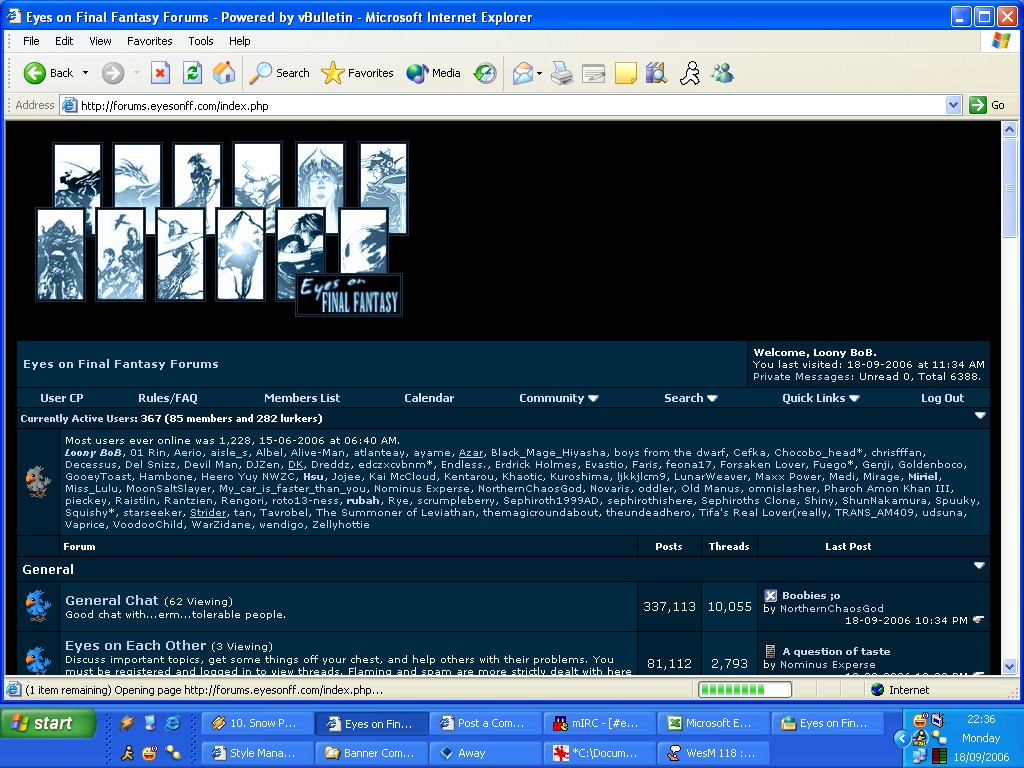Open the Favorites pane star button
Viewport: 1024px width, 768px height.
point(357,72)
